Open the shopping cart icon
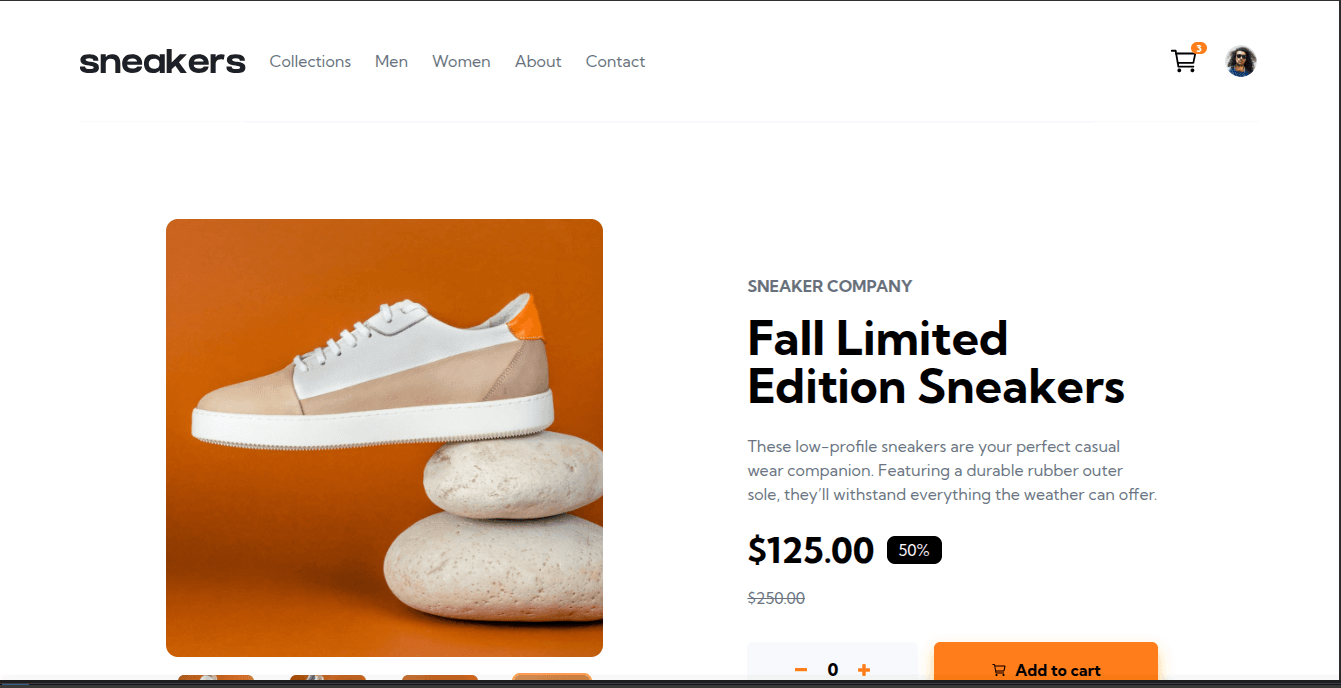This screenshot has height=688, width=1341. 1184,61
